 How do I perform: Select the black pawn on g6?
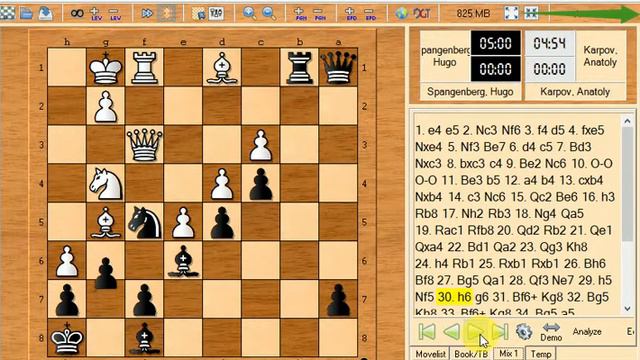[x=106, y=272]
